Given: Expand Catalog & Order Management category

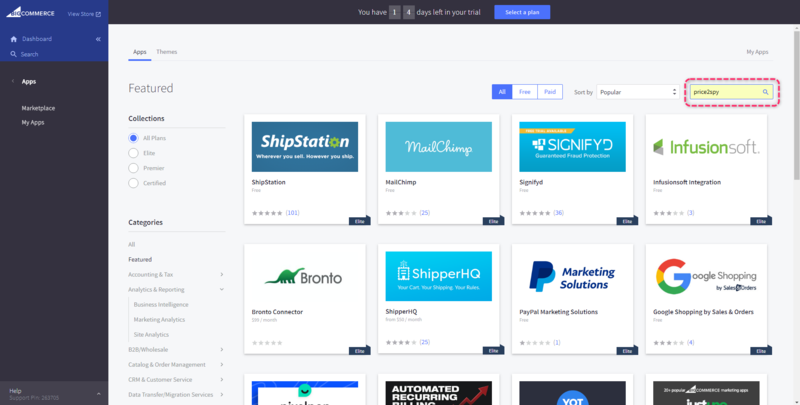Looking at the screenshot, I should click(x=221, y=365).
